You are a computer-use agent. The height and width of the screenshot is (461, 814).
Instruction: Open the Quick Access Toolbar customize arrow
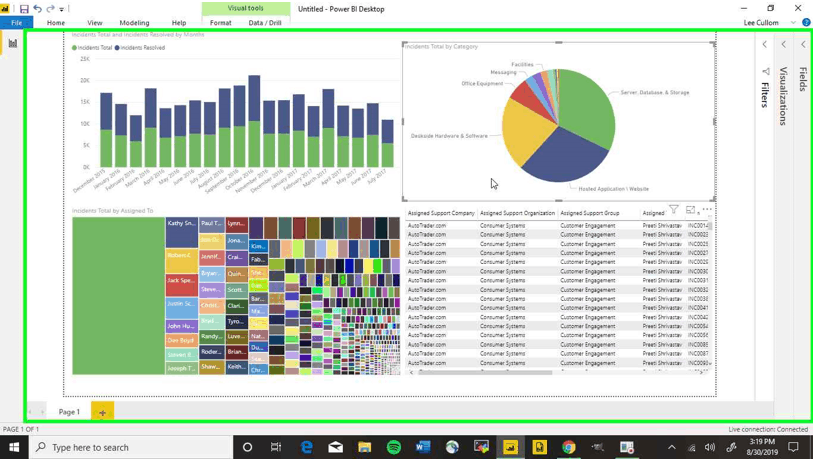click(x=61, y=9)
